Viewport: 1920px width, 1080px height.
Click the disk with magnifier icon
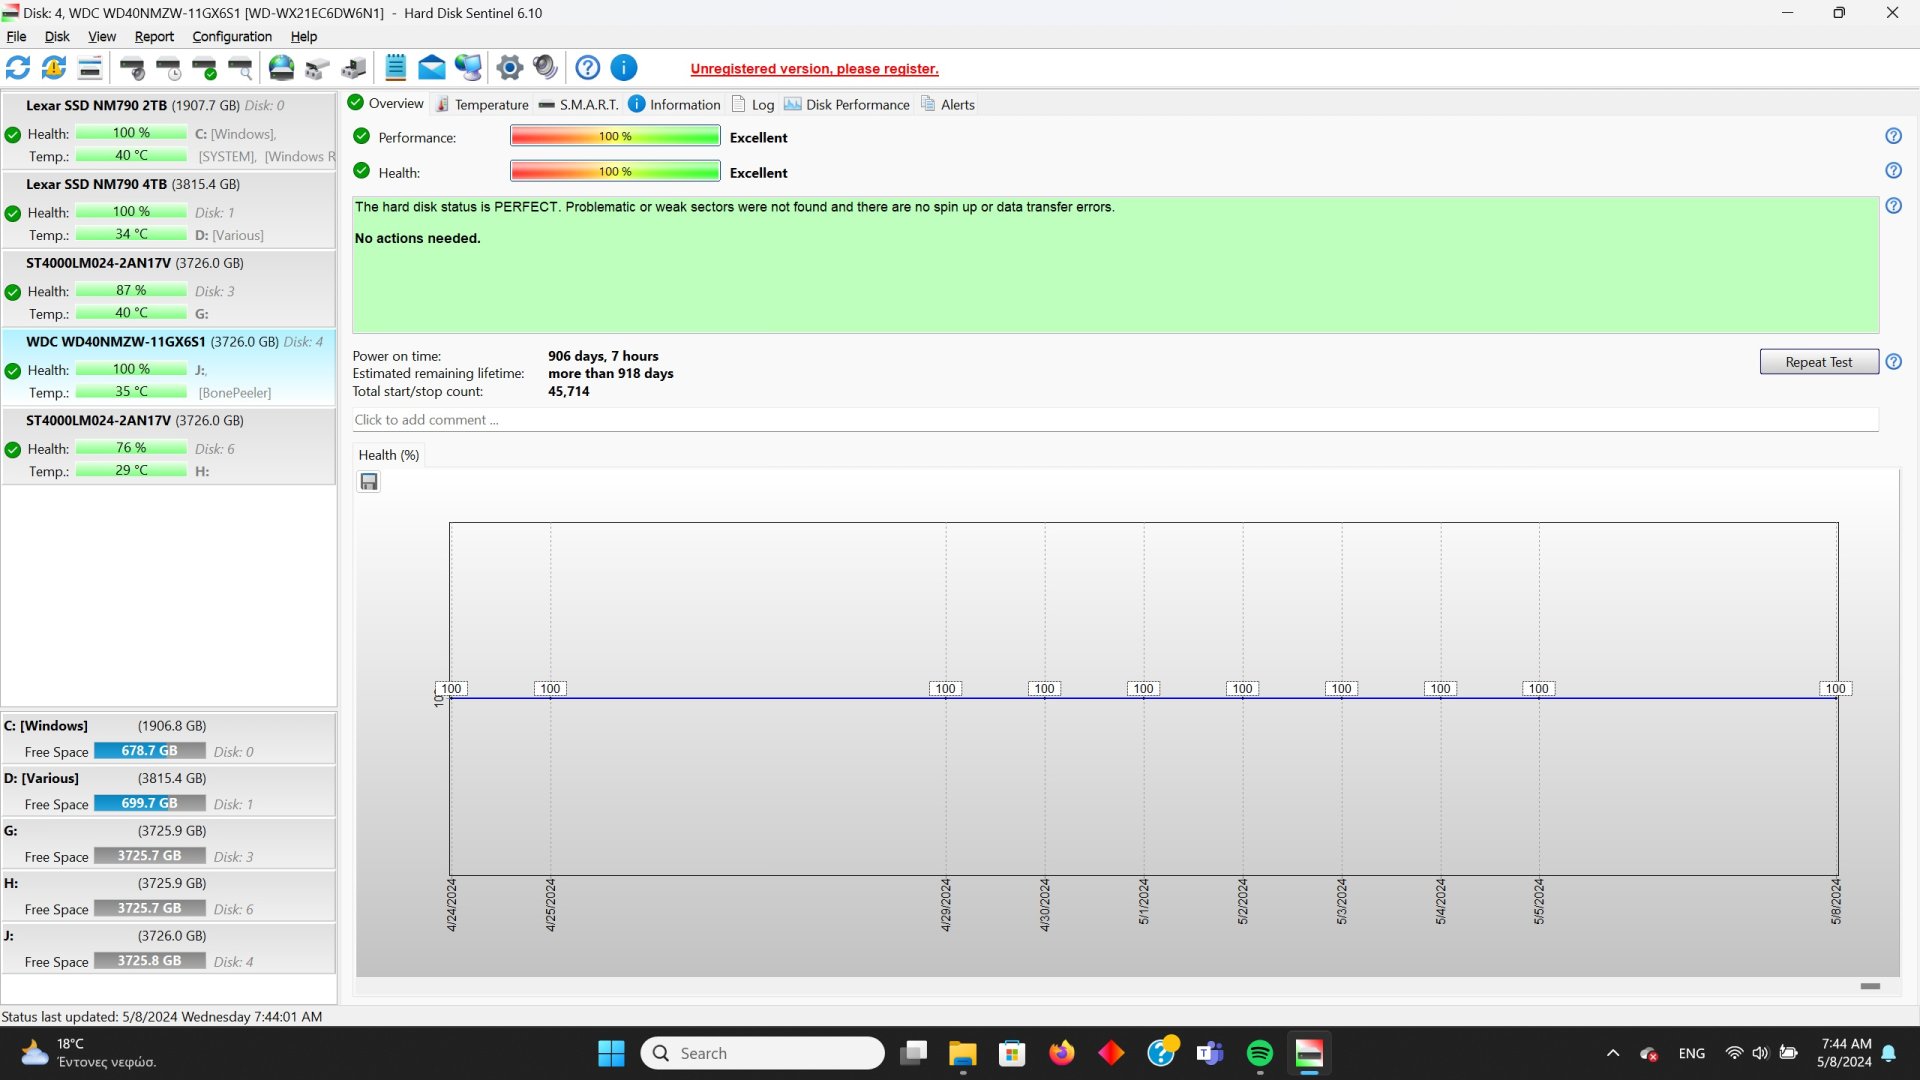(x=240, y=68)
